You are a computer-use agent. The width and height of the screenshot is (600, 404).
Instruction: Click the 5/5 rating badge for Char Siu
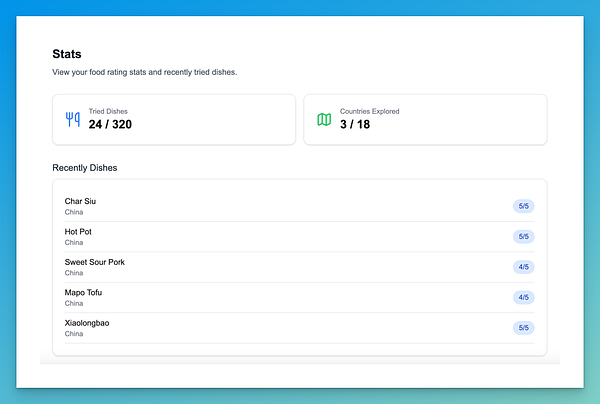(x=523, y=206)
